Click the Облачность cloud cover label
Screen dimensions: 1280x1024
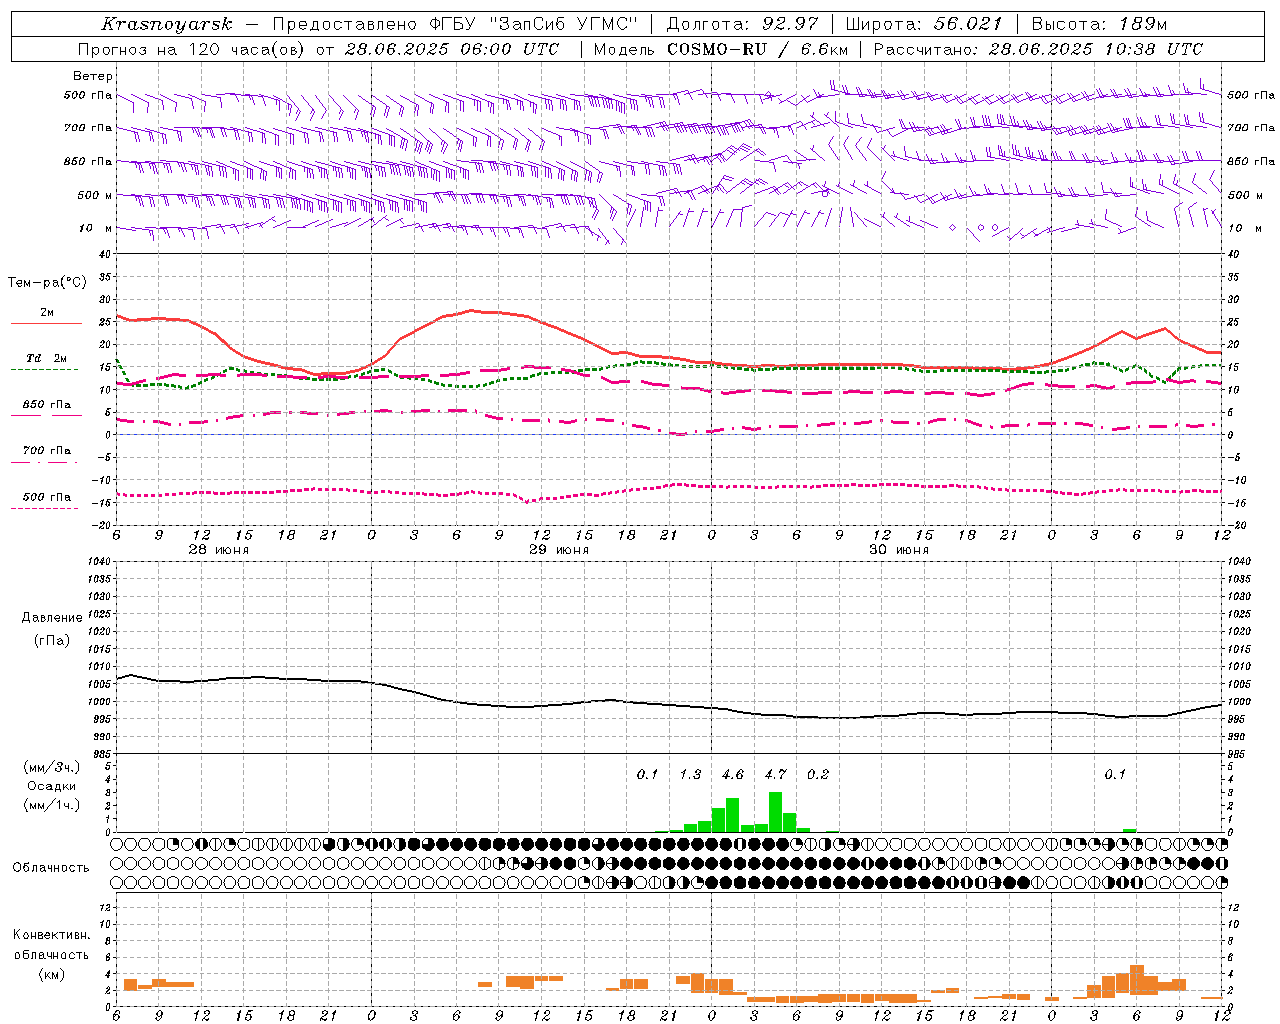(x=51, y=867)
